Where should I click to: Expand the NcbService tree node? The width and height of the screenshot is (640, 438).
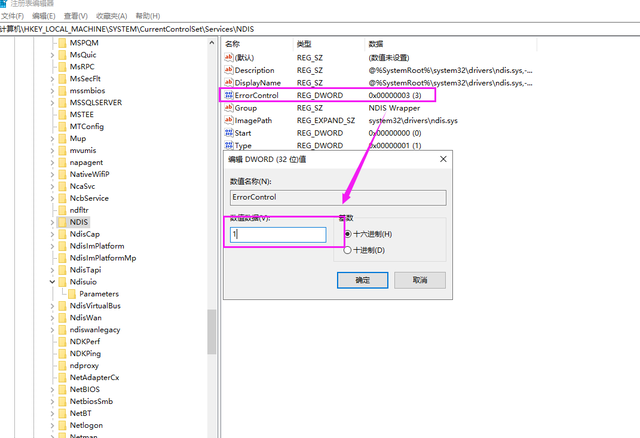(52, 198)
